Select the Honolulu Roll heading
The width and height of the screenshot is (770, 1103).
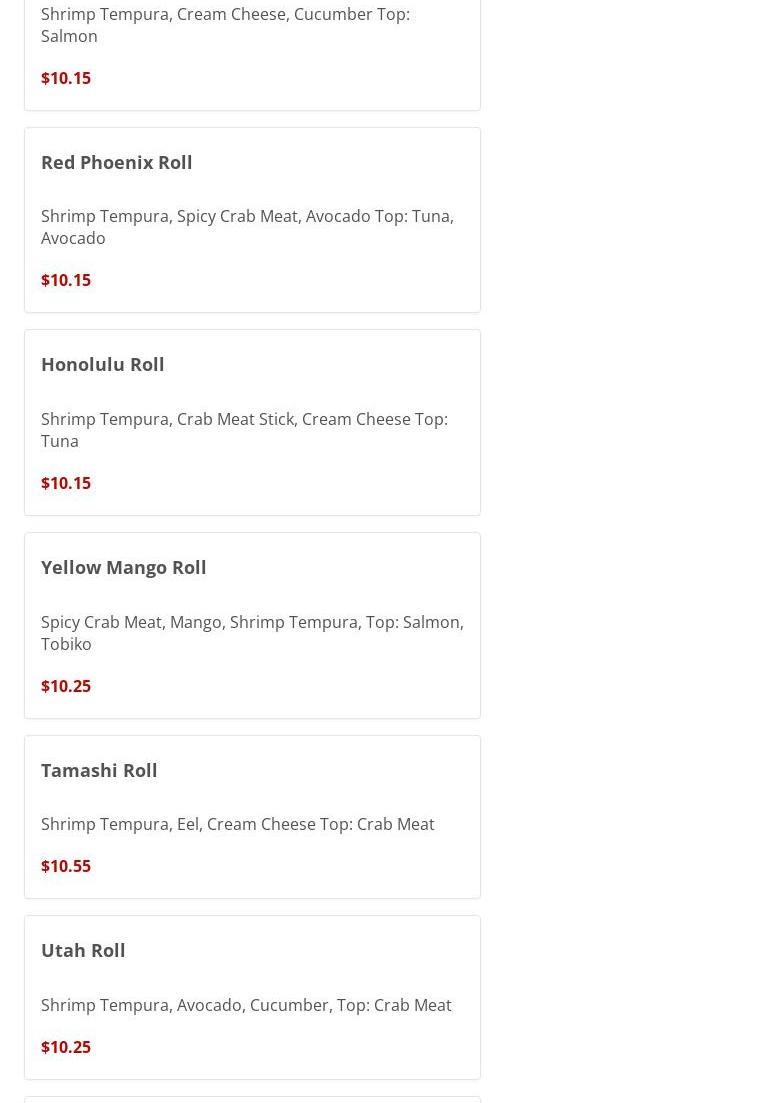(x=103, y=364)
